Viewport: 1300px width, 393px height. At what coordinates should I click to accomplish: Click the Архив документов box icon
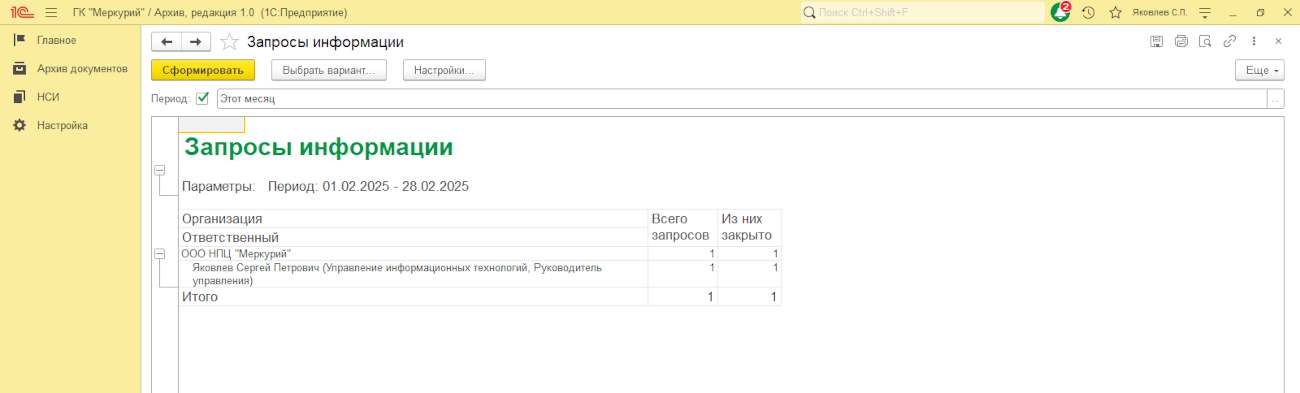pyautogui.click(x=19, y=69)
